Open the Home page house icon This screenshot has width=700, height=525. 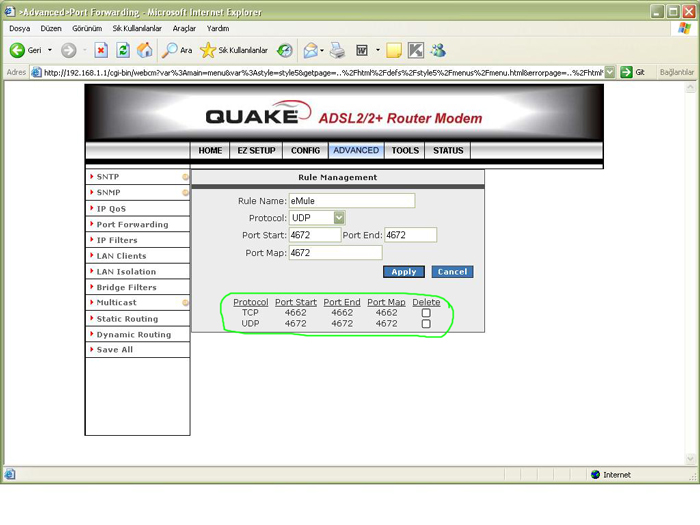tap(145, 50)
